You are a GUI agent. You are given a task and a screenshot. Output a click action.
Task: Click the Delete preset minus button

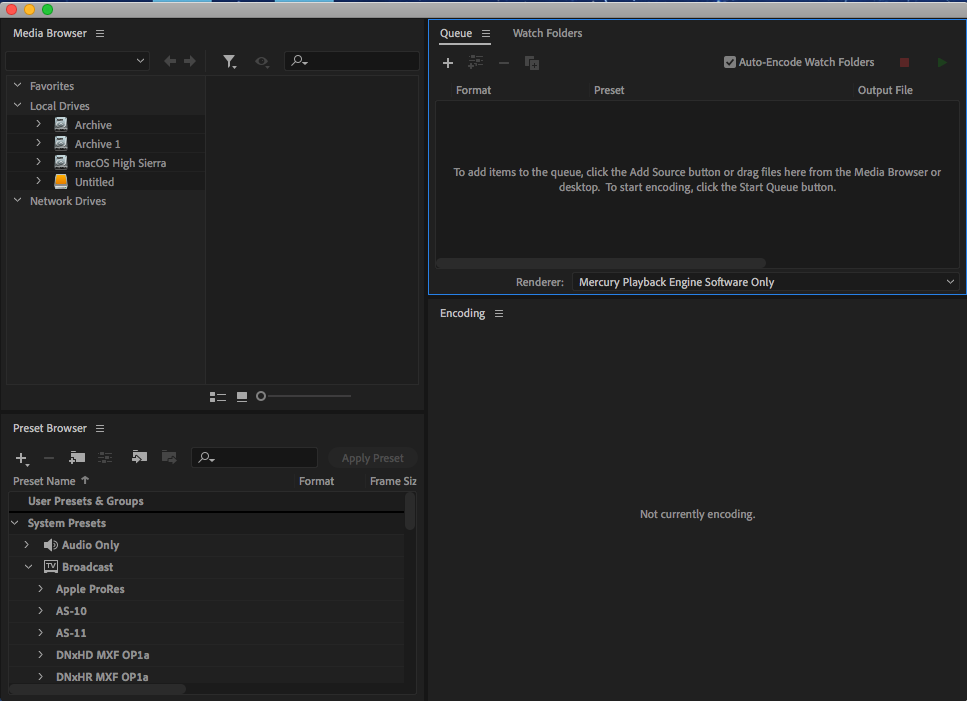tap(49, 458)
